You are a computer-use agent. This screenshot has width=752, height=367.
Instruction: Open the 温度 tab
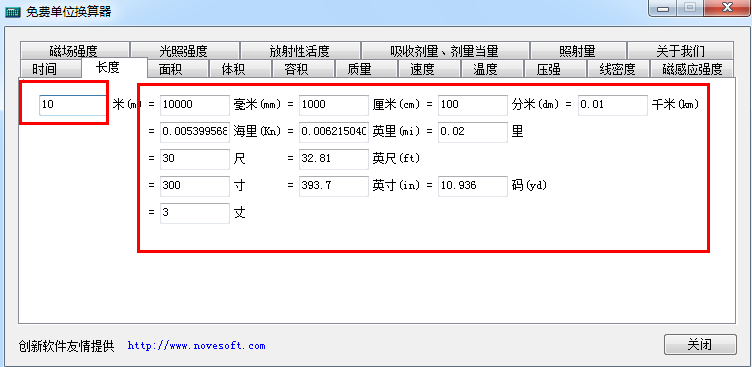click(x=492, y=69)
